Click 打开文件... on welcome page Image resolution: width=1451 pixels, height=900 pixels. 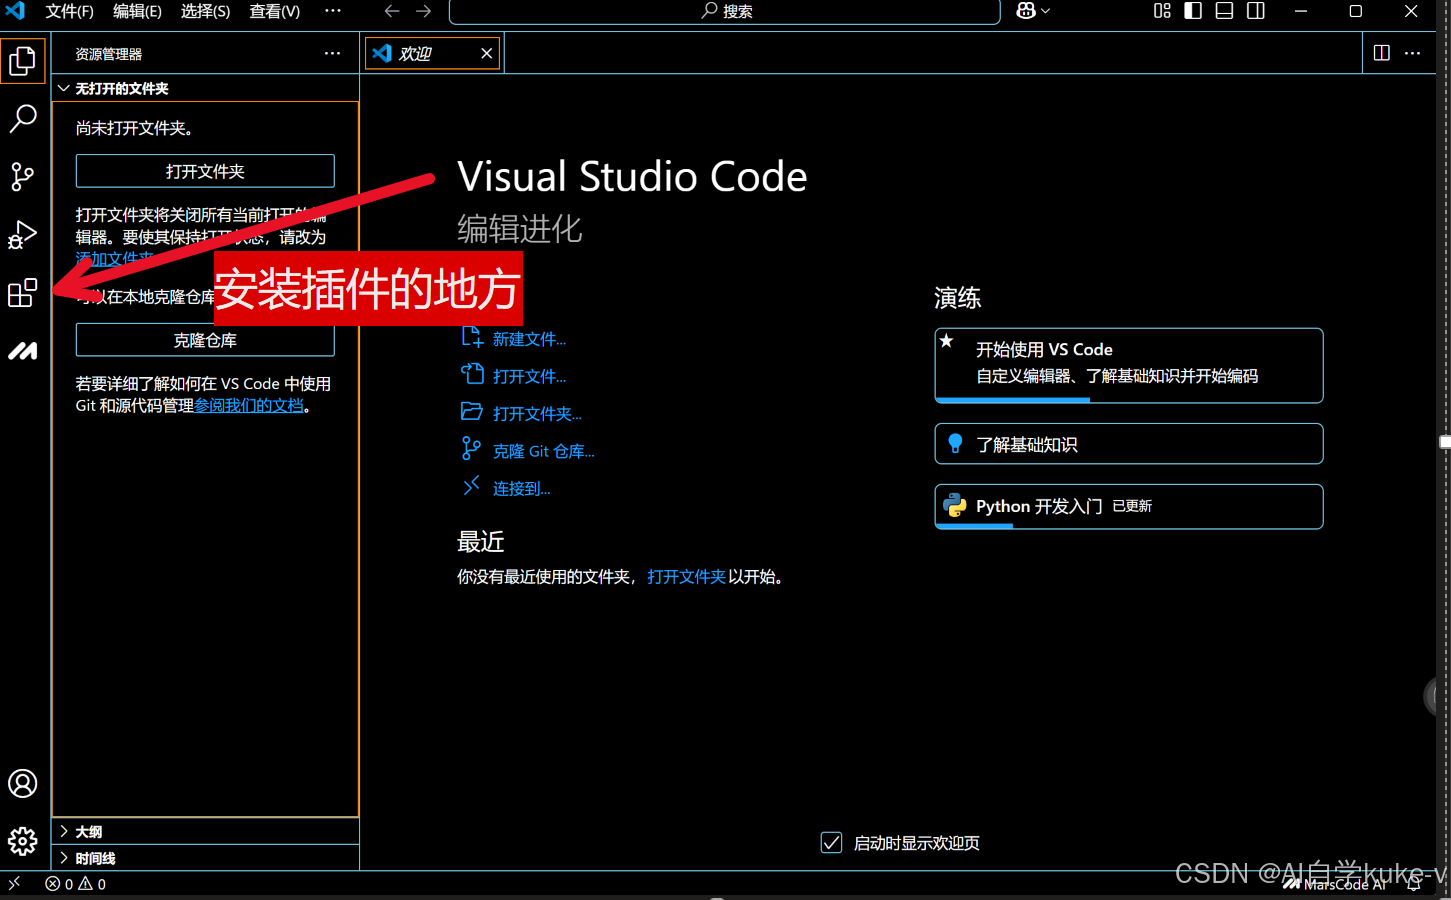(x=529, y=376)
